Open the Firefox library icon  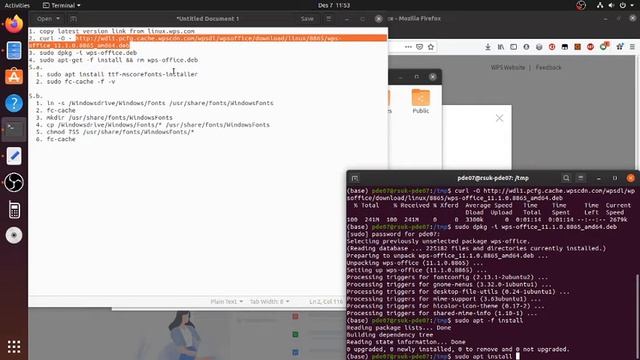click(x=500, y=47)
